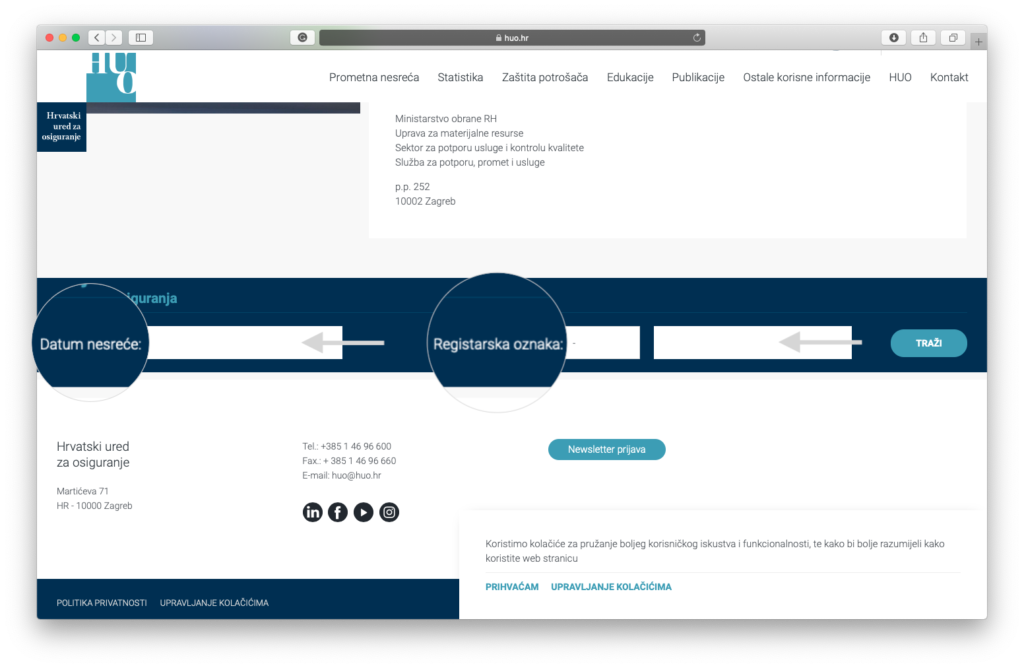Reload page using address bar icon
The width and height of the screenshot is (1024, 668).
pyautogui.click(x=696, y=38)
